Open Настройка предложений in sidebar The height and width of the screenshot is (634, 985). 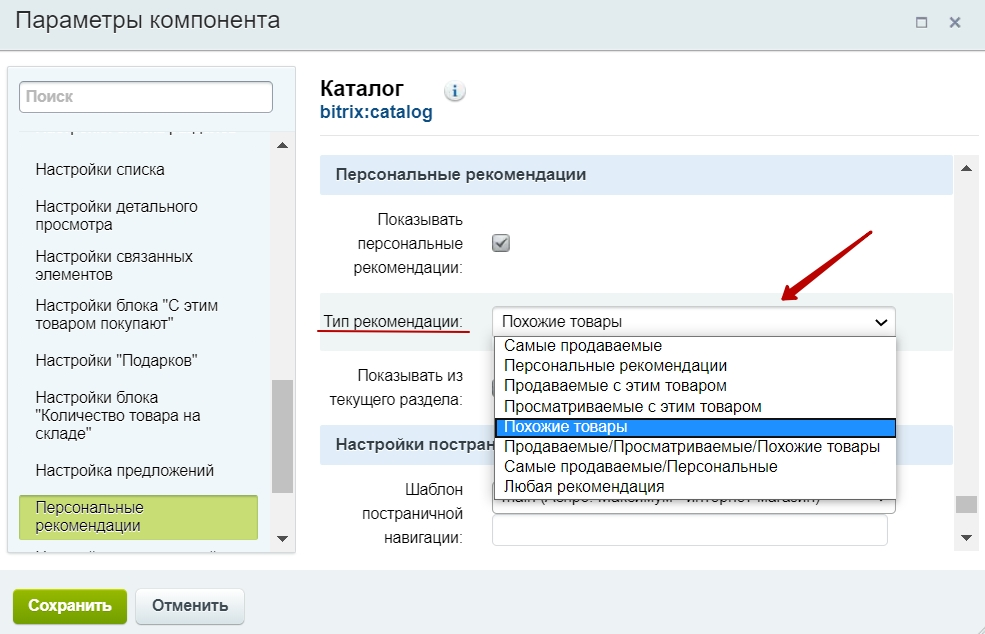tap(124, 471)
